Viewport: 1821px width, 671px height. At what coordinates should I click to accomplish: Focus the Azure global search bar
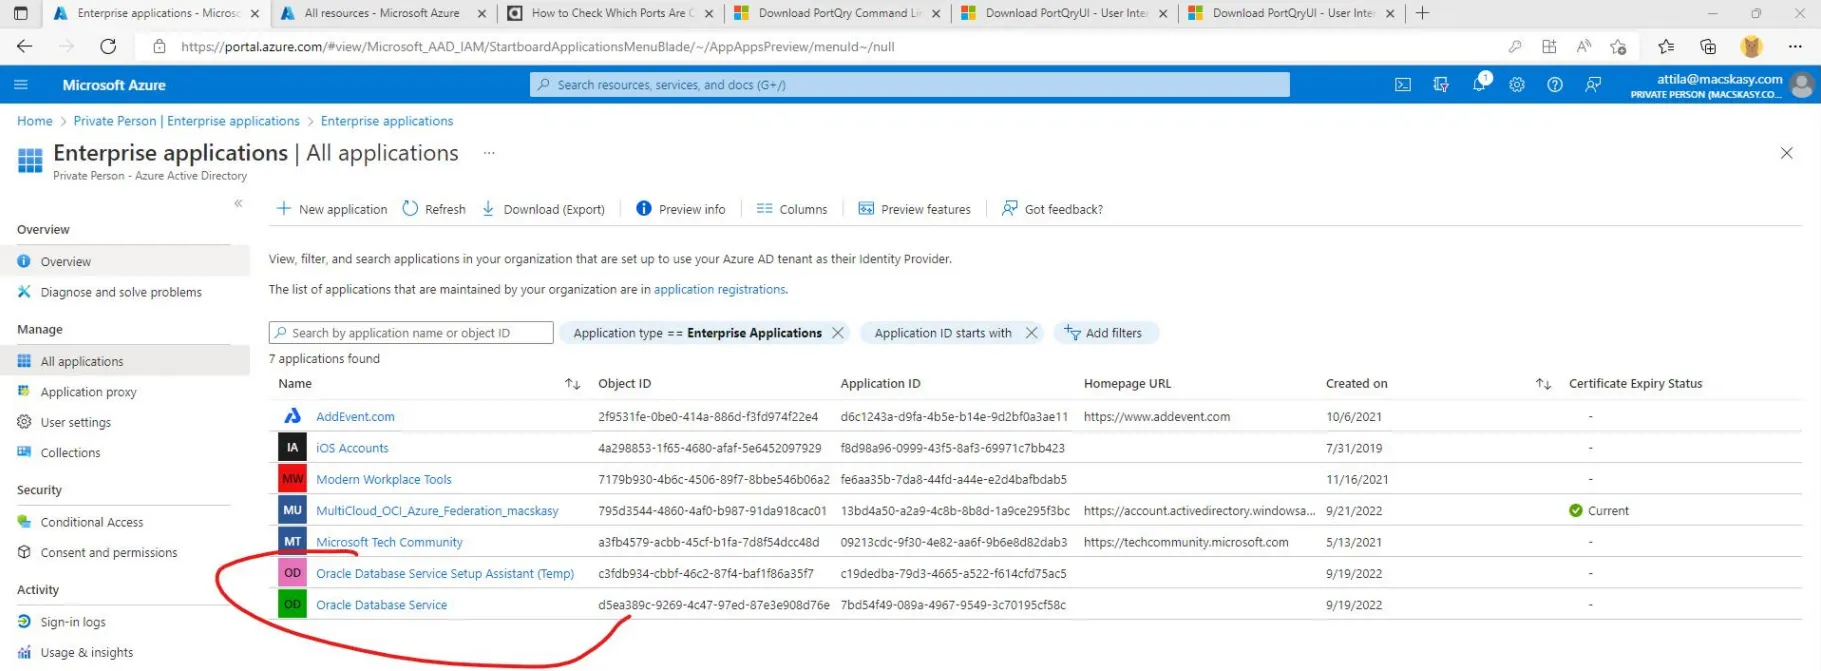tap(909, 85)
